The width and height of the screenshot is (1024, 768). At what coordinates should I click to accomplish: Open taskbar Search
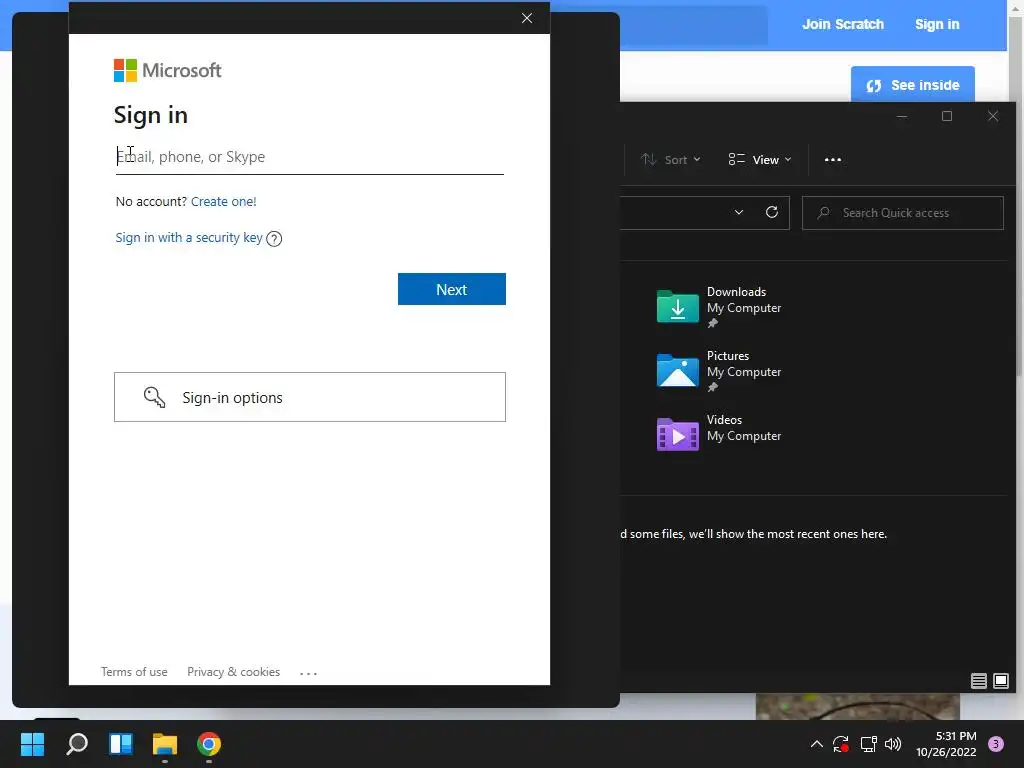(x=77, y=744)
